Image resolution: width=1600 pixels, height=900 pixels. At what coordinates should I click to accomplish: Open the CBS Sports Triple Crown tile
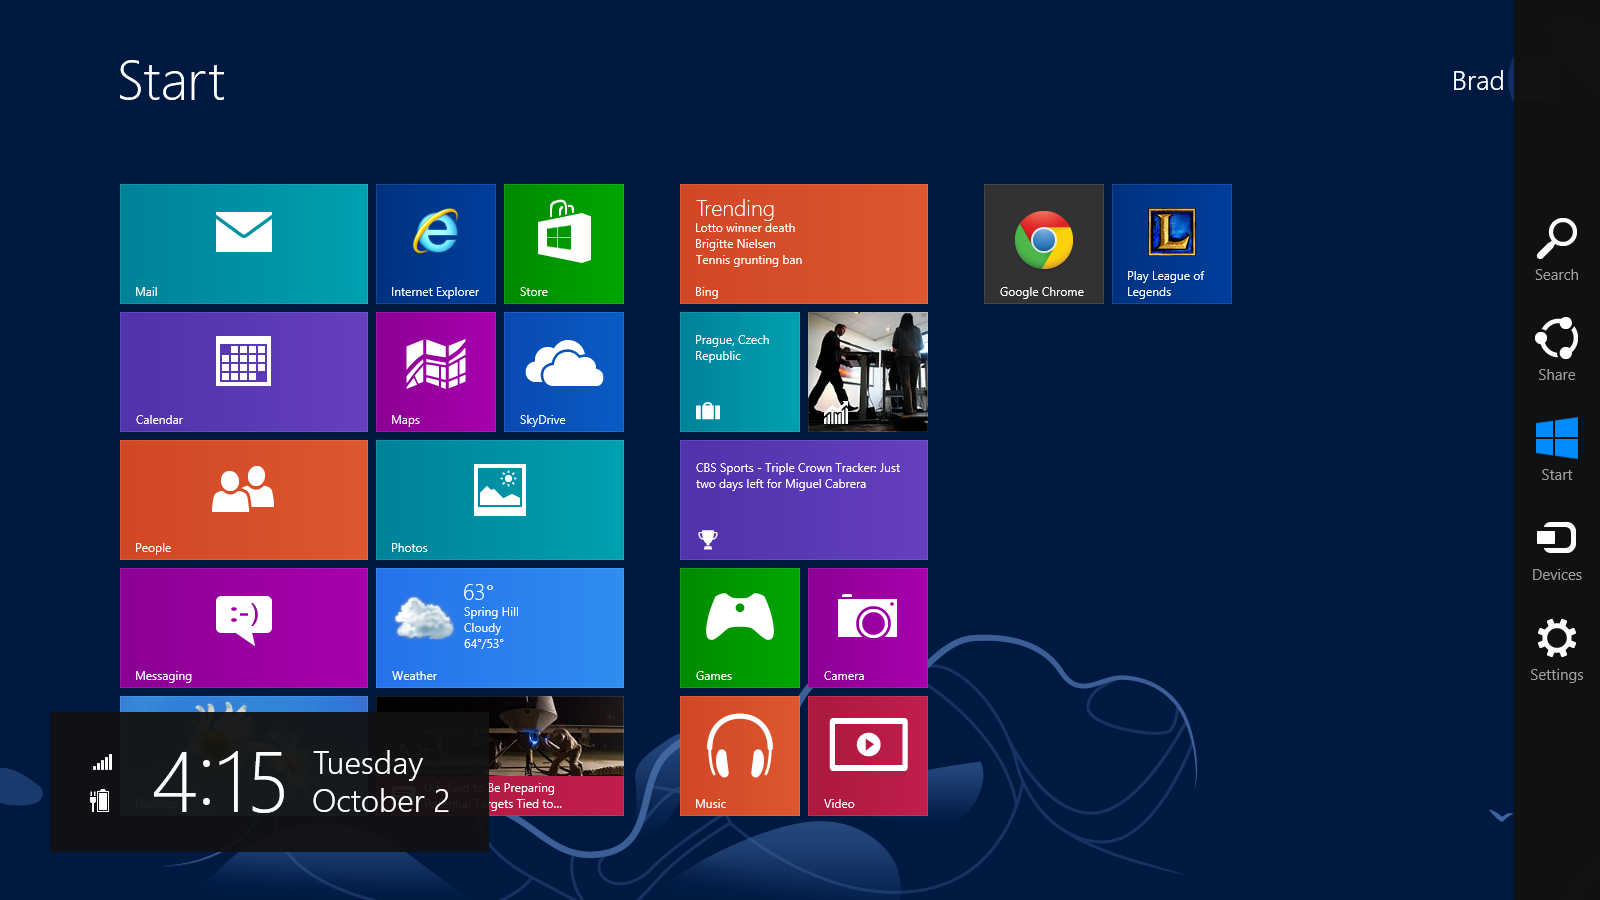(x=804, y=500)
